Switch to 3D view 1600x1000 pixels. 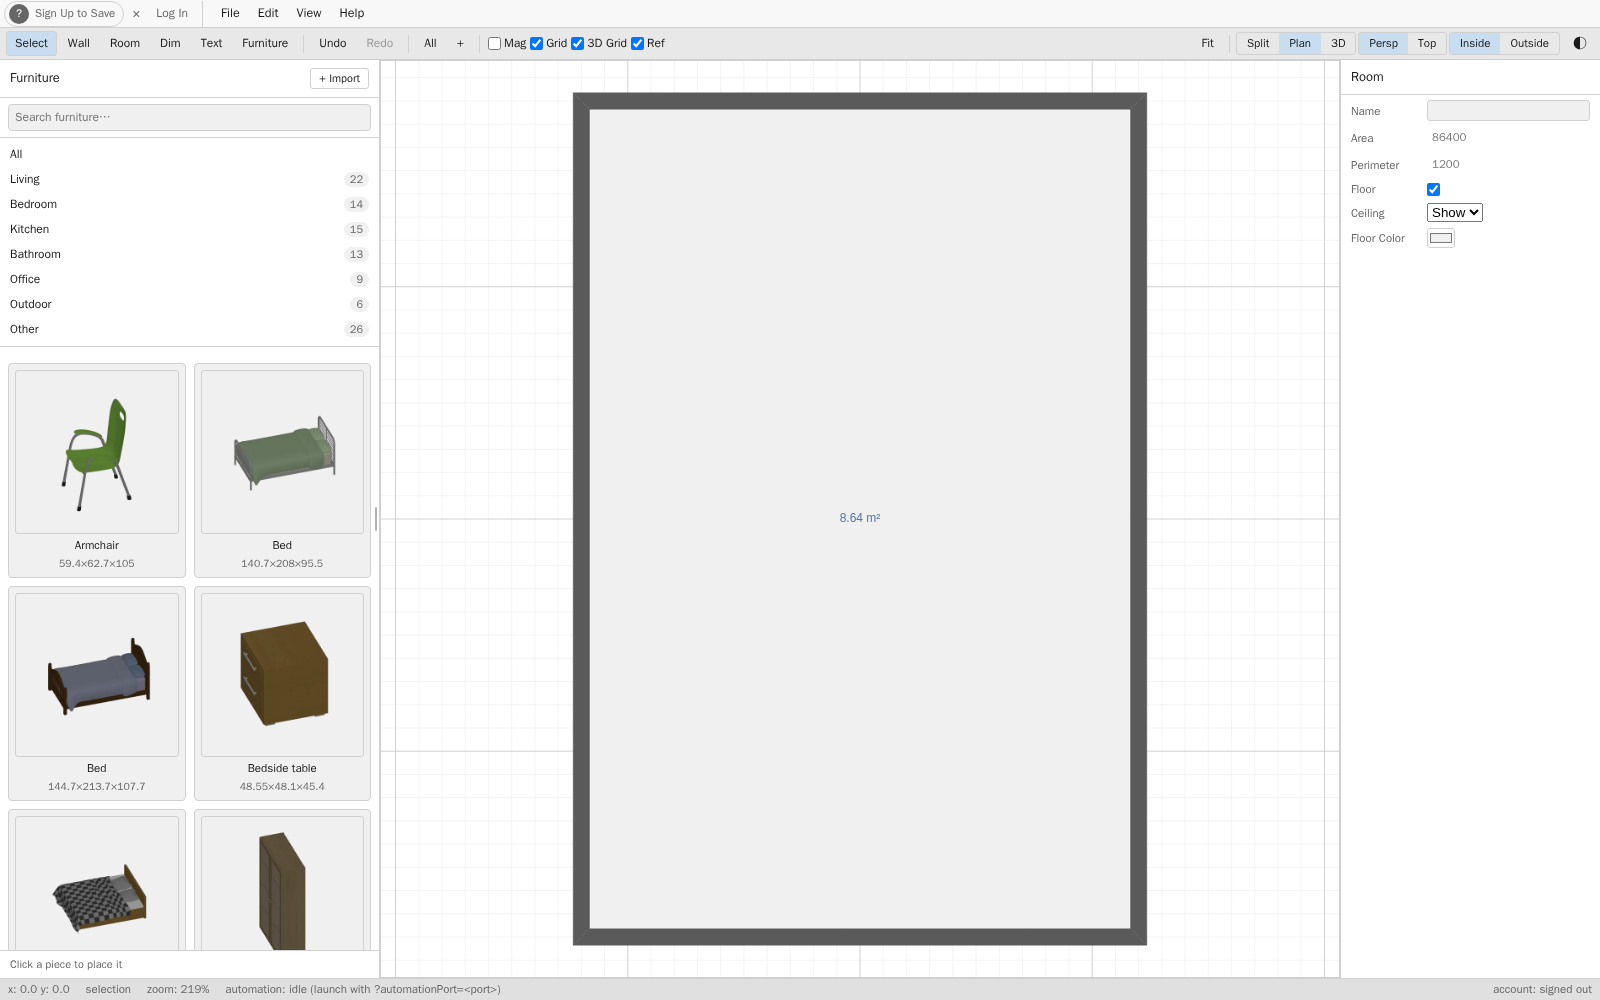click(1338, 43)
